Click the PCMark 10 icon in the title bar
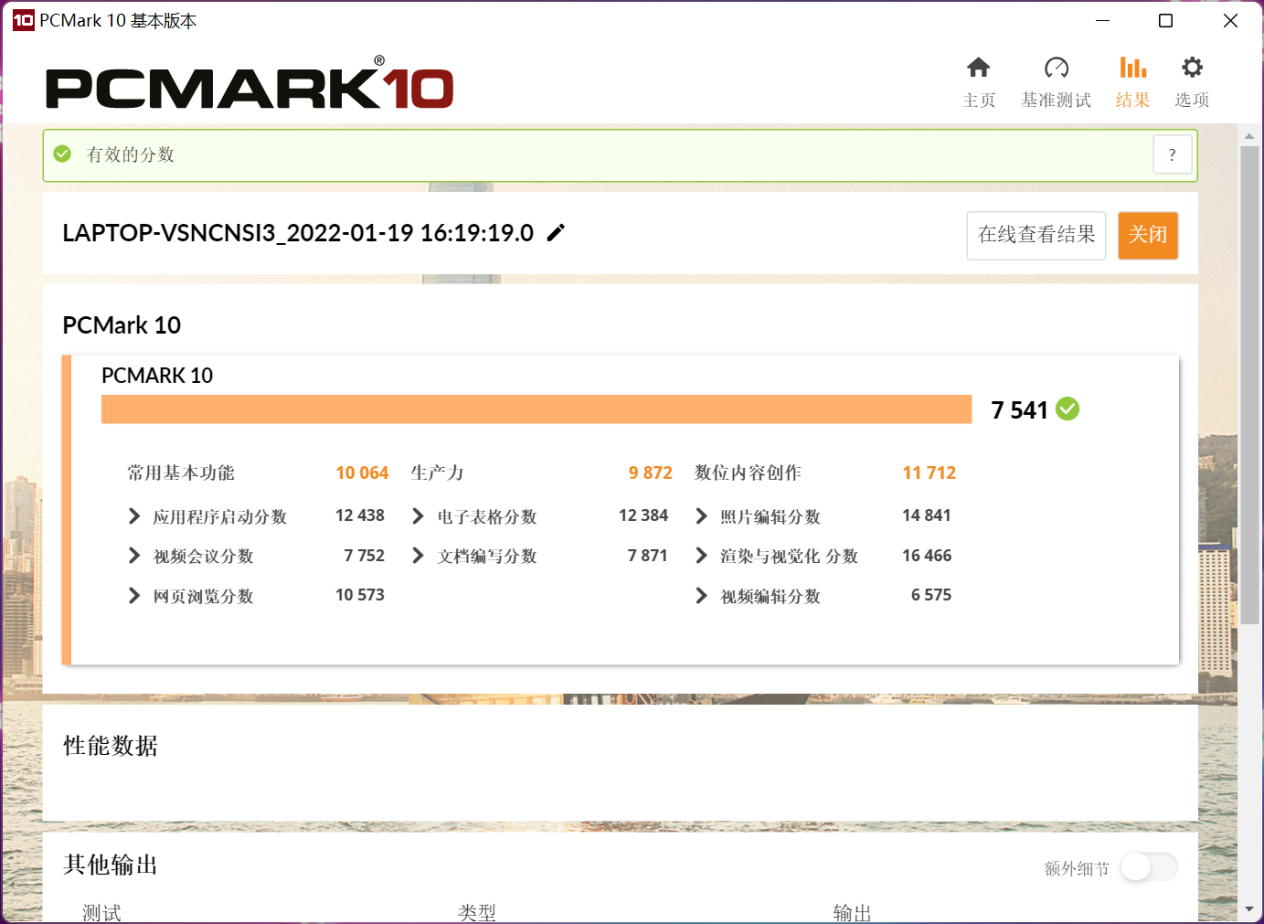Screen dimensions: 1264x924 pos(22,19)
